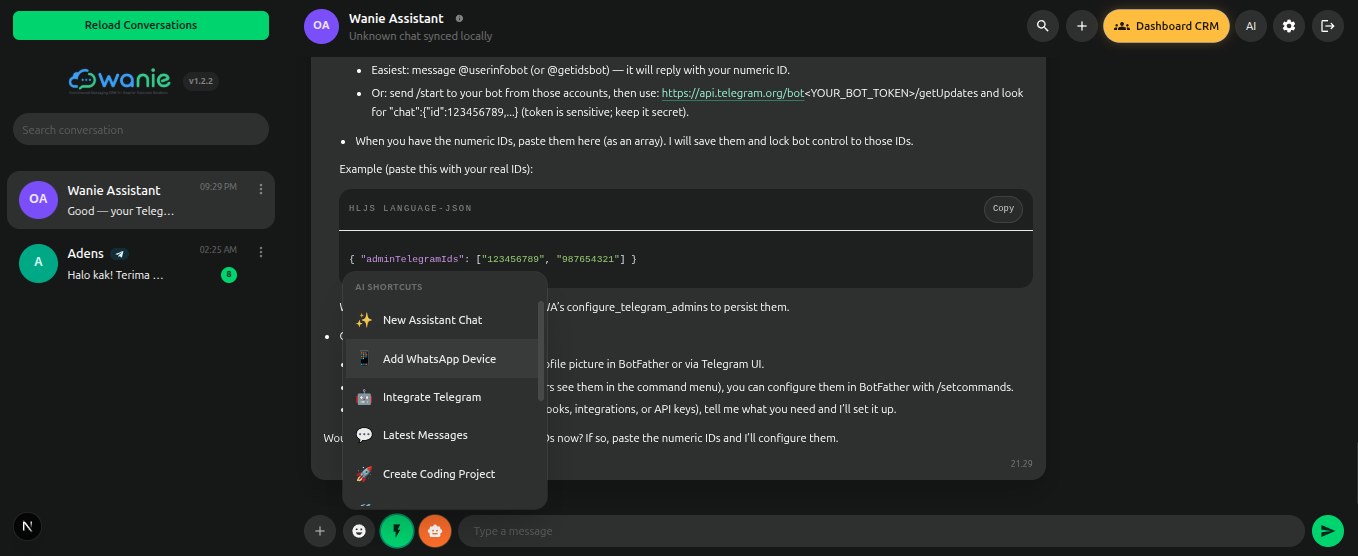Select Integrate Telegram shortcut
The height and width of the screenshot is (556, 1358).
coord(440,397)
